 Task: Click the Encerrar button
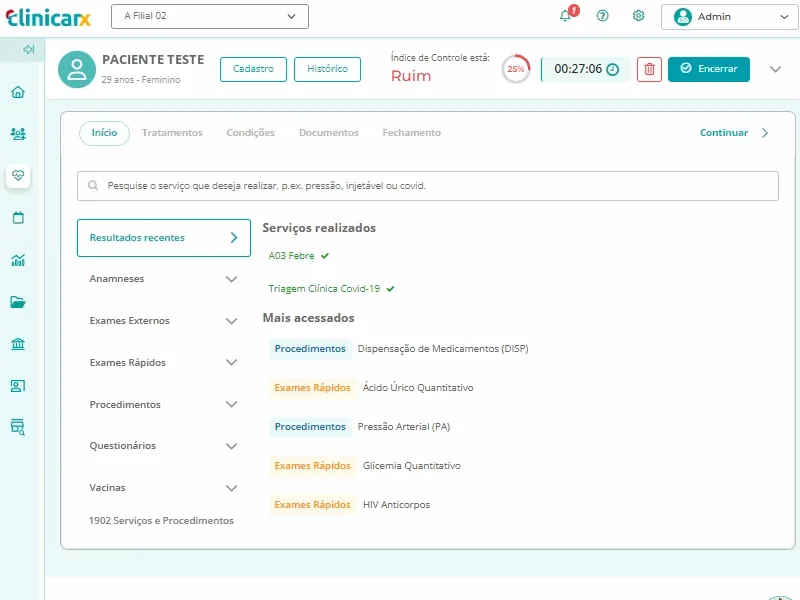pos(709,69)
